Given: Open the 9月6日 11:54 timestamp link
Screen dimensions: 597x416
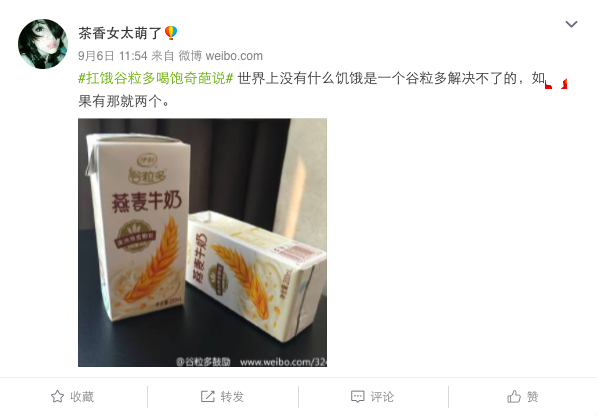Looking at the screenshot, I should coord(113,56).
